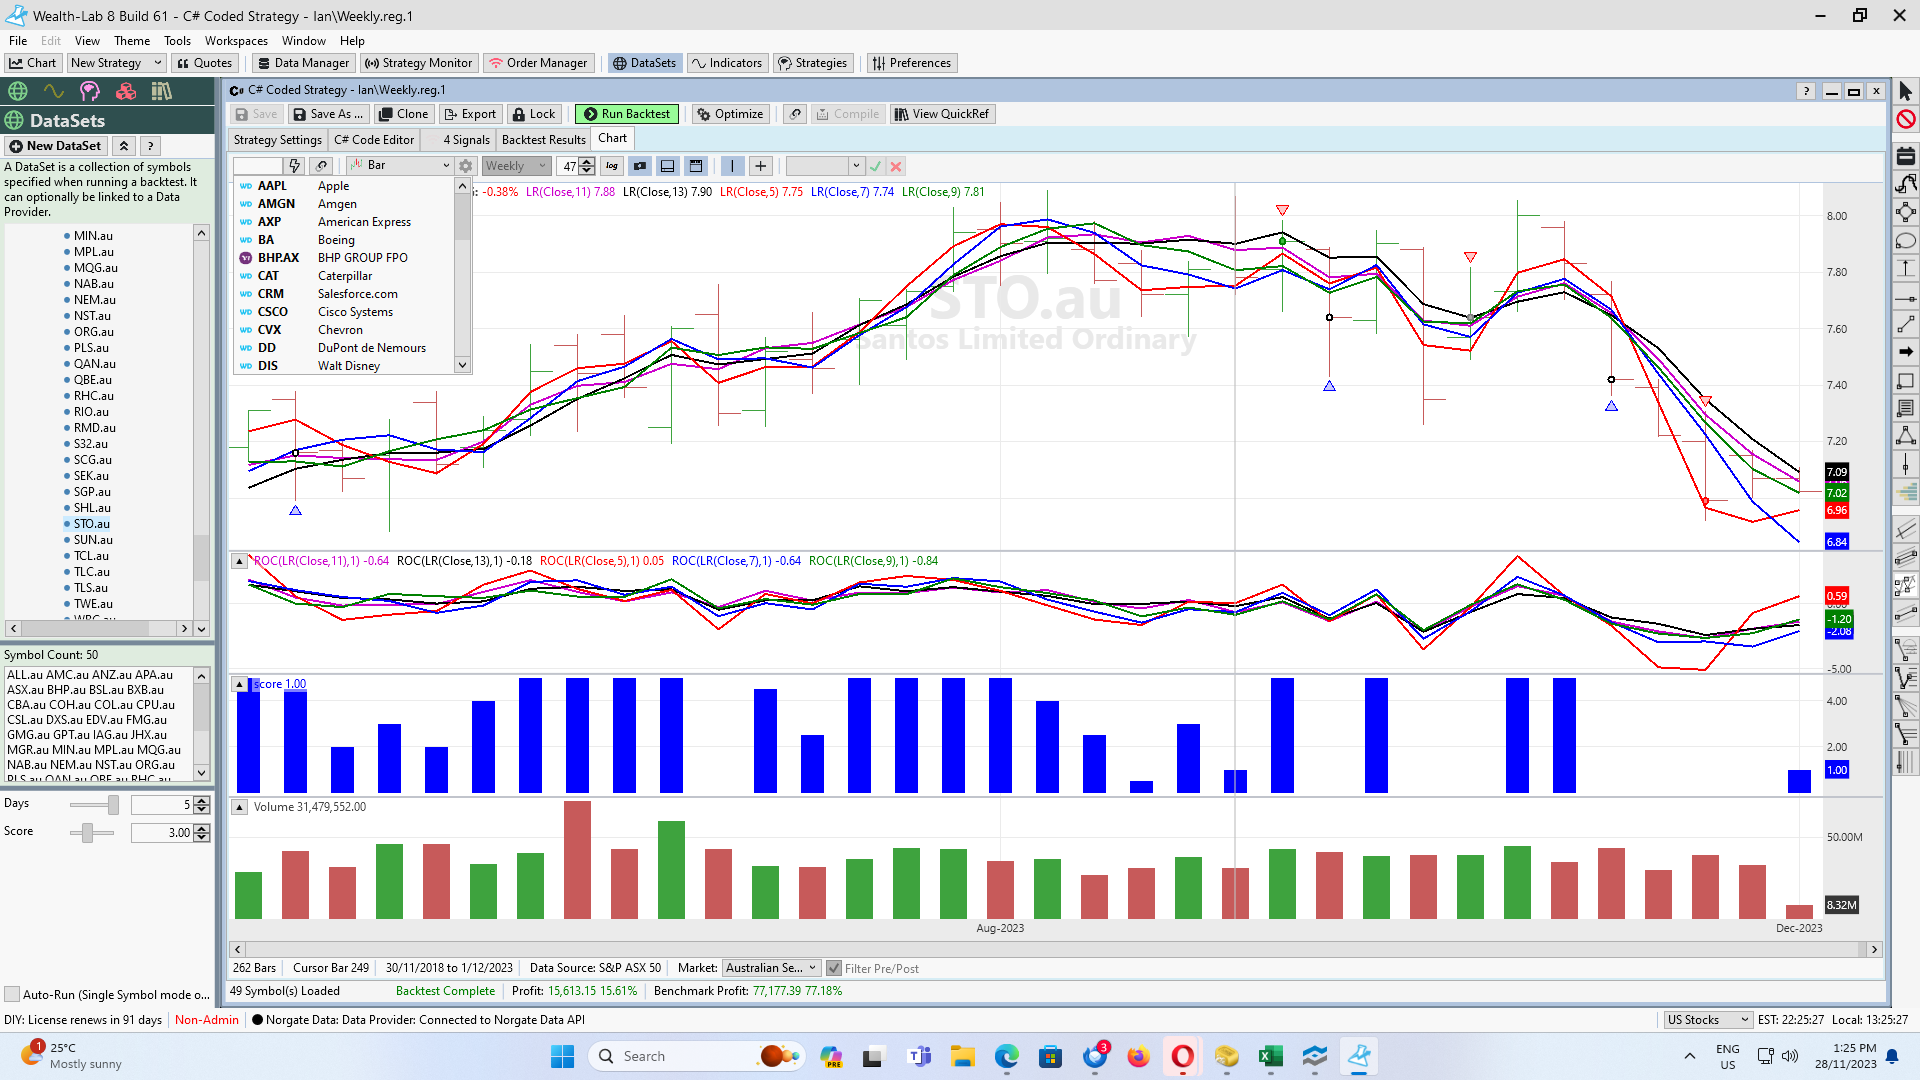Click the red no-drawing cancel tool
Image resolution: width=1920 pixels, height=1080 pixels.
(1906, 119)
